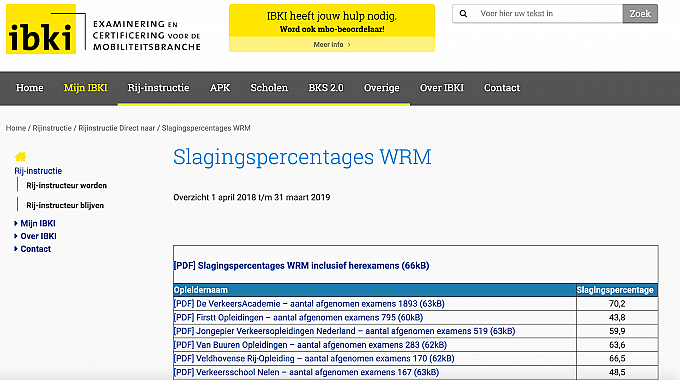
Task: Go to Rijinstructie in the breadcrumb
Action: (x=52, y=128)
